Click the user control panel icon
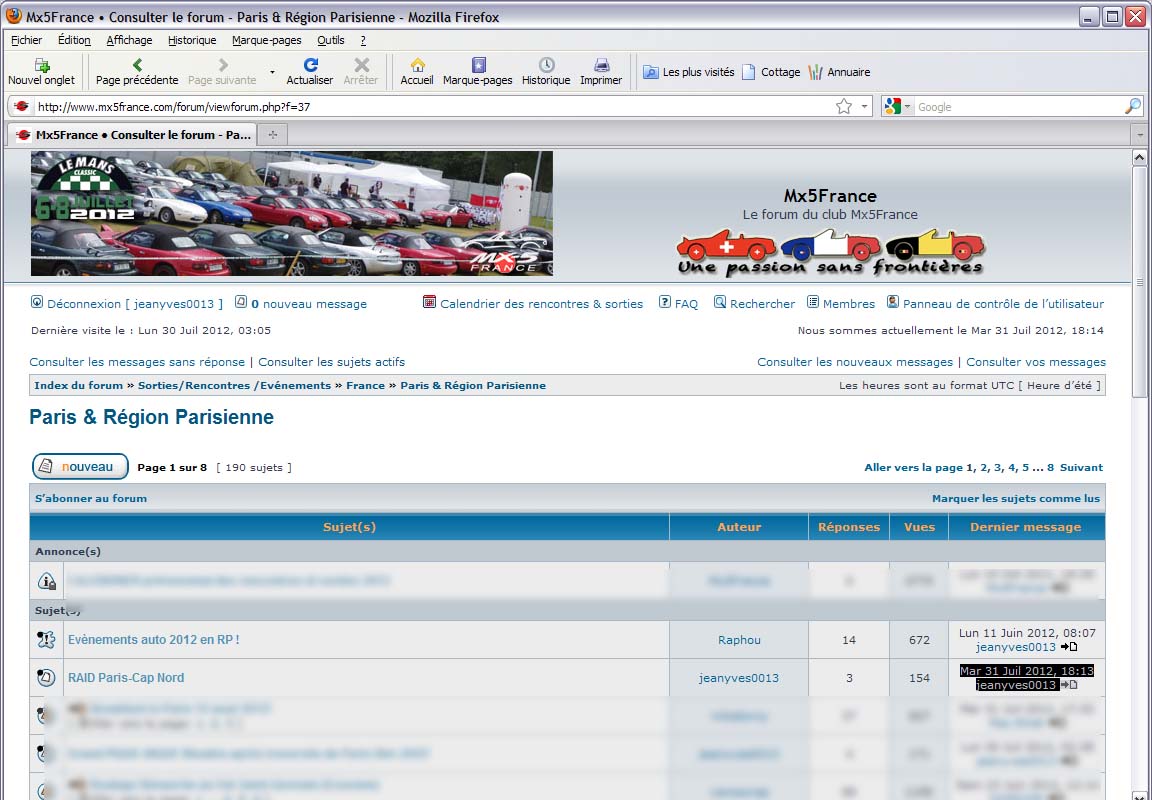This screenshot has height=800, width=1152. [x=893, y=302]
